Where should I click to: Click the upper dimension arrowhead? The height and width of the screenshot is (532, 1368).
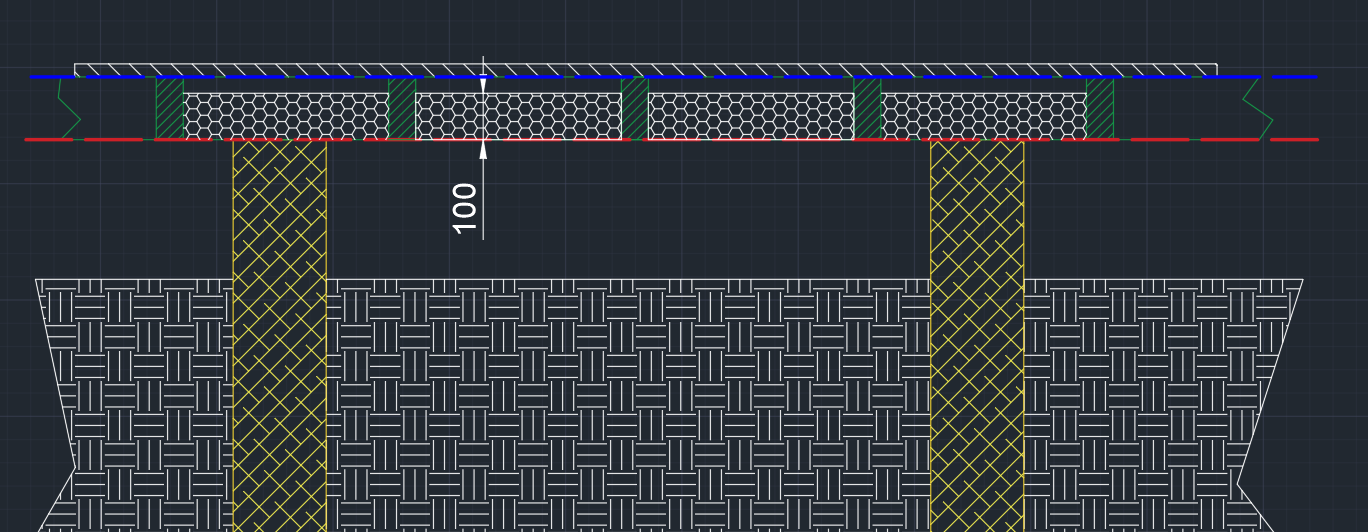pyautogui.click(x=483, y=85)
